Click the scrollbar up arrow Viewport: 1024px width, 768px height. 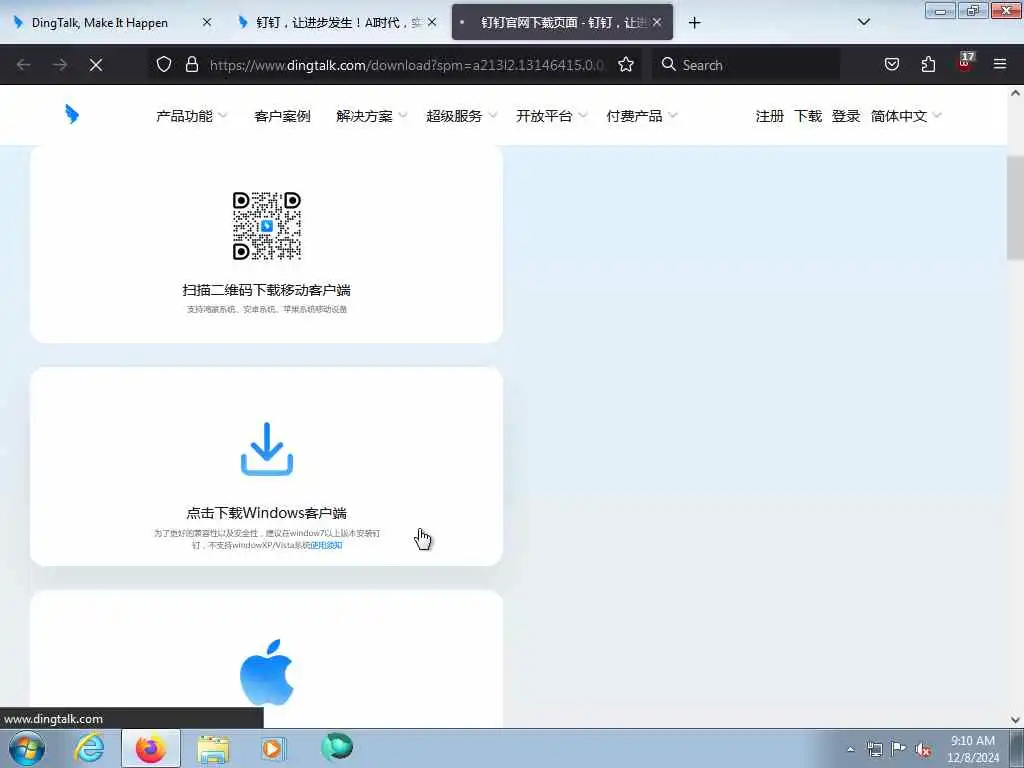click(1016, 93)
